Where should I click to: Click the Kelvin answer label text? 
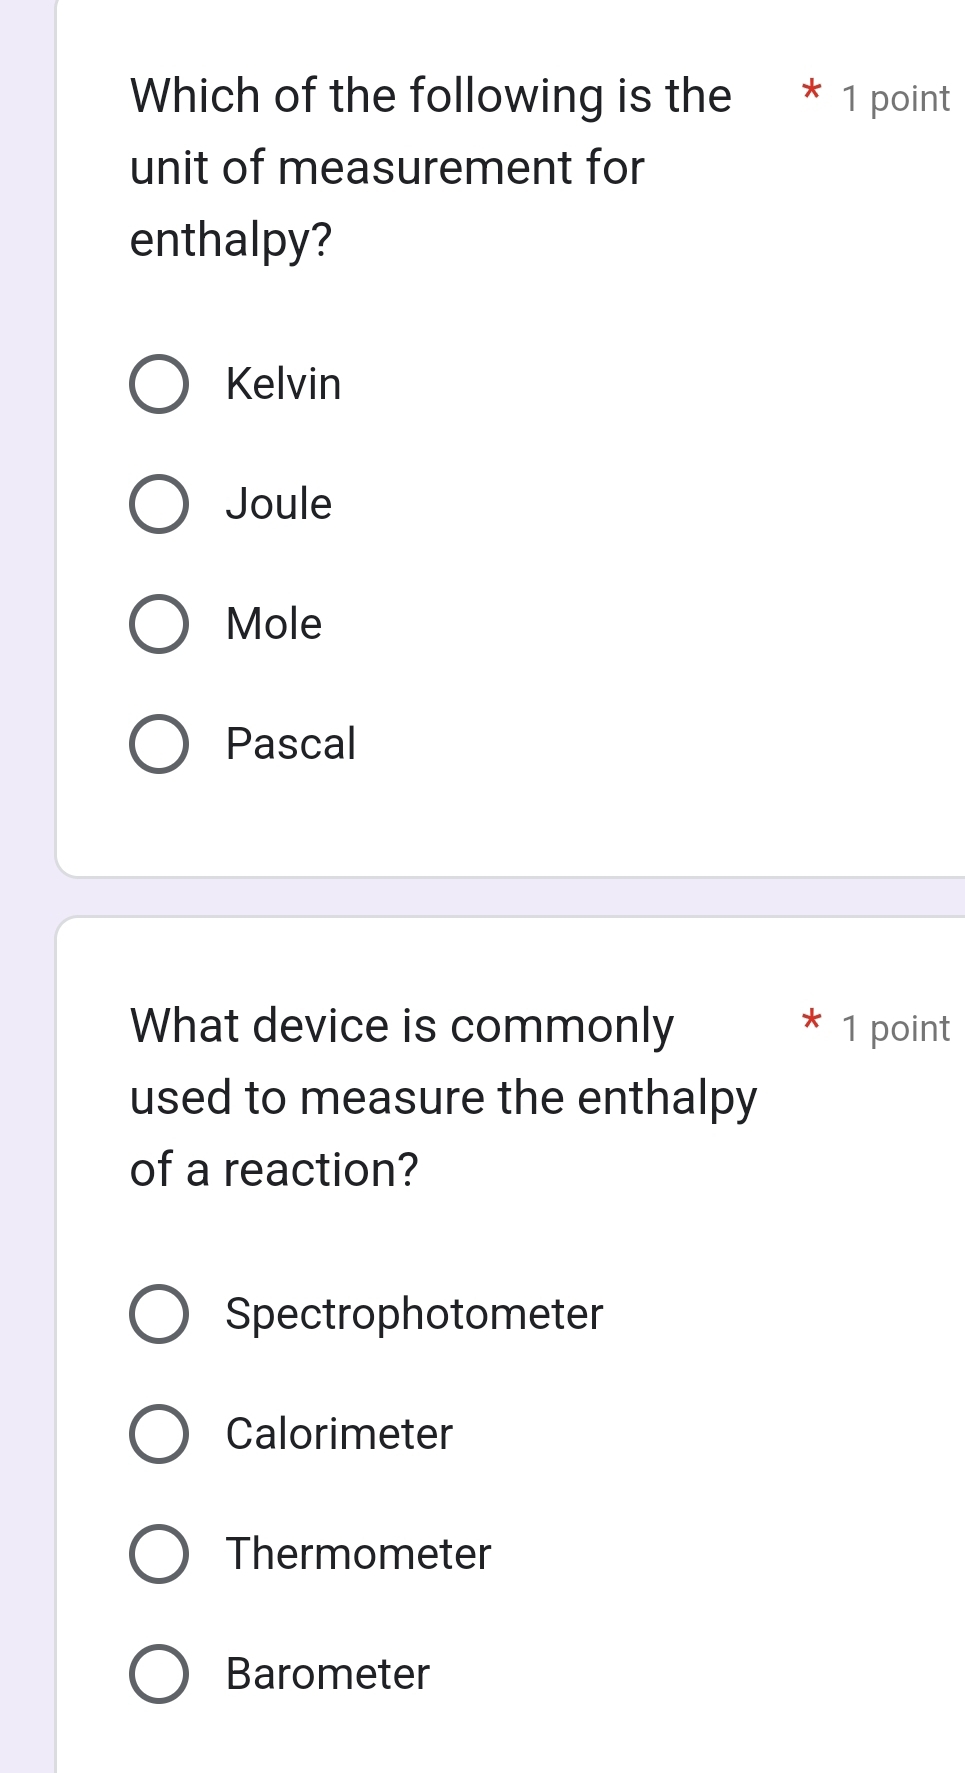(x=283, y=384)
